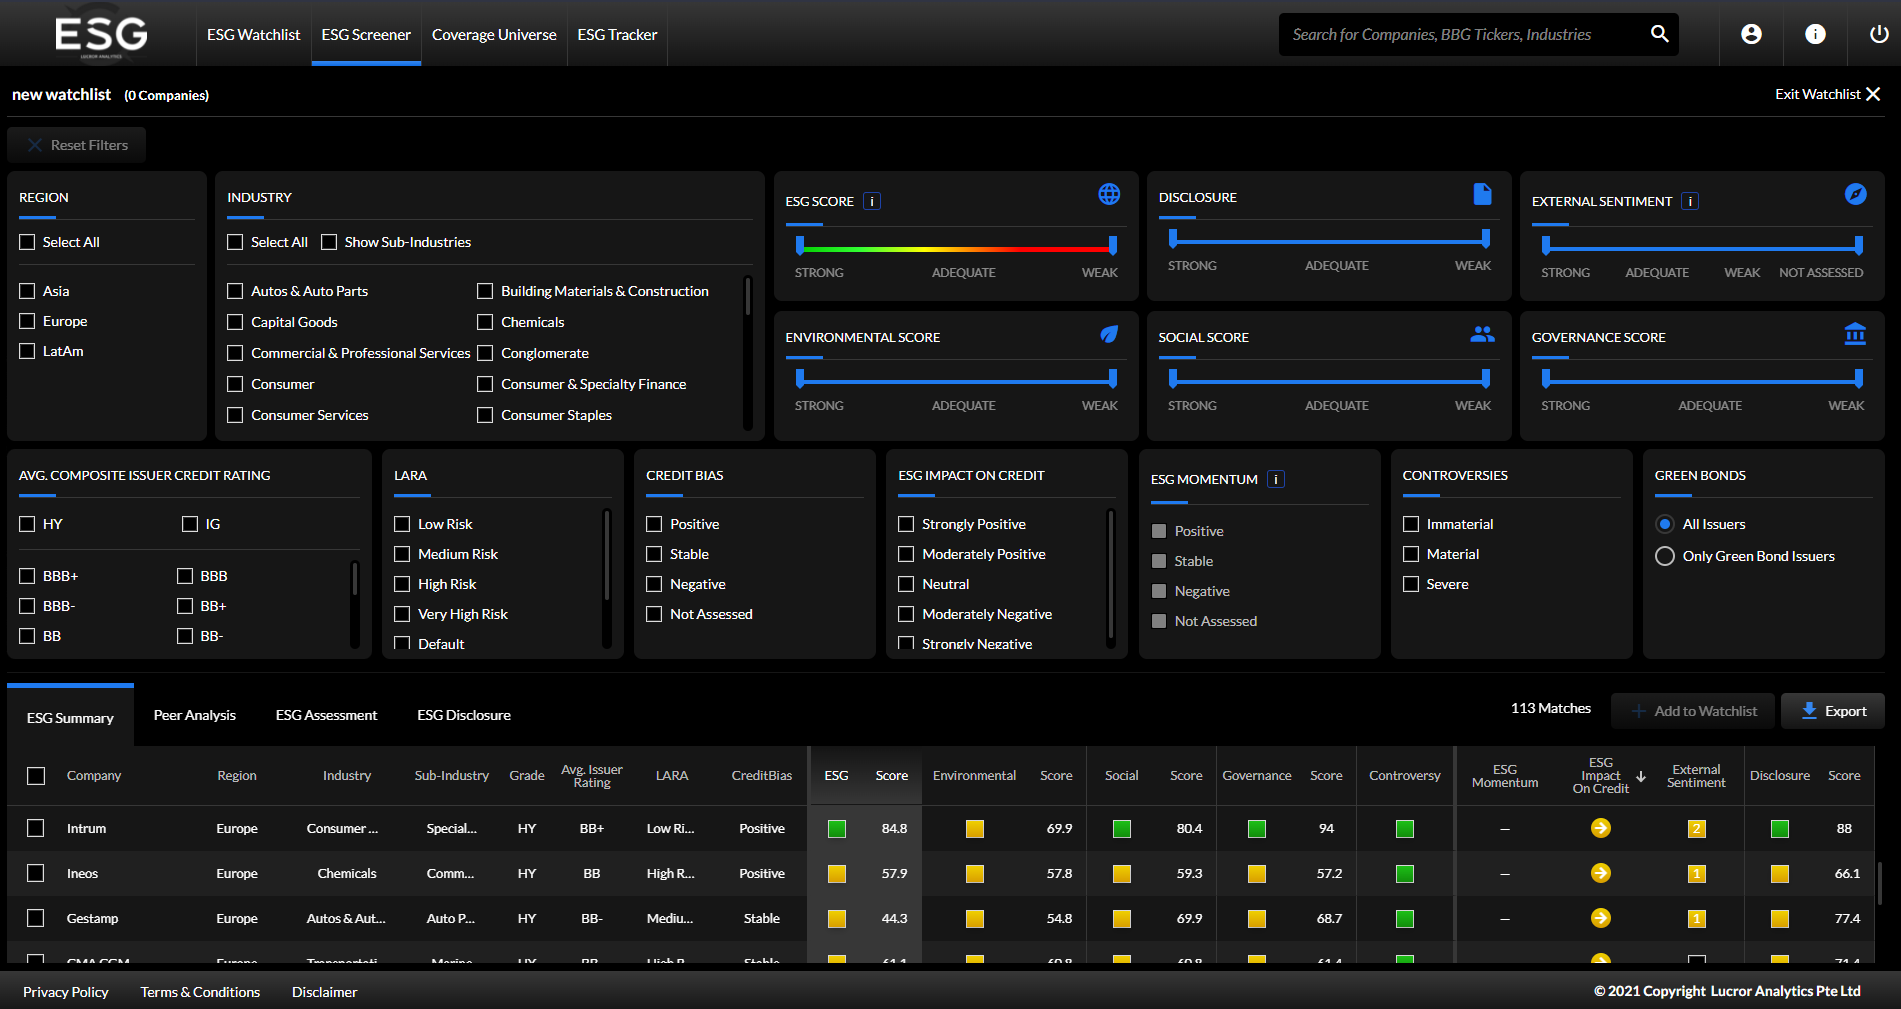Select Only Green Bond Issuers radio
This screenshot has height=1009, width=1901.
click(1665, 556)
